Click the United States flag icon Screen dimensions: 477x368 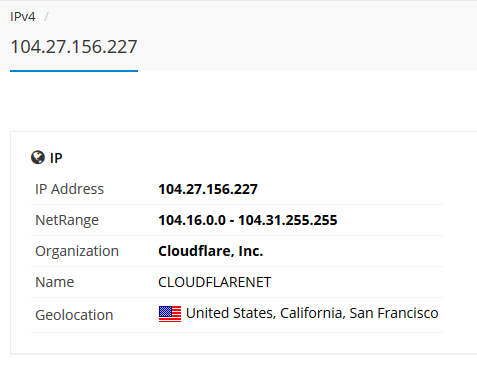click(170, 314)
